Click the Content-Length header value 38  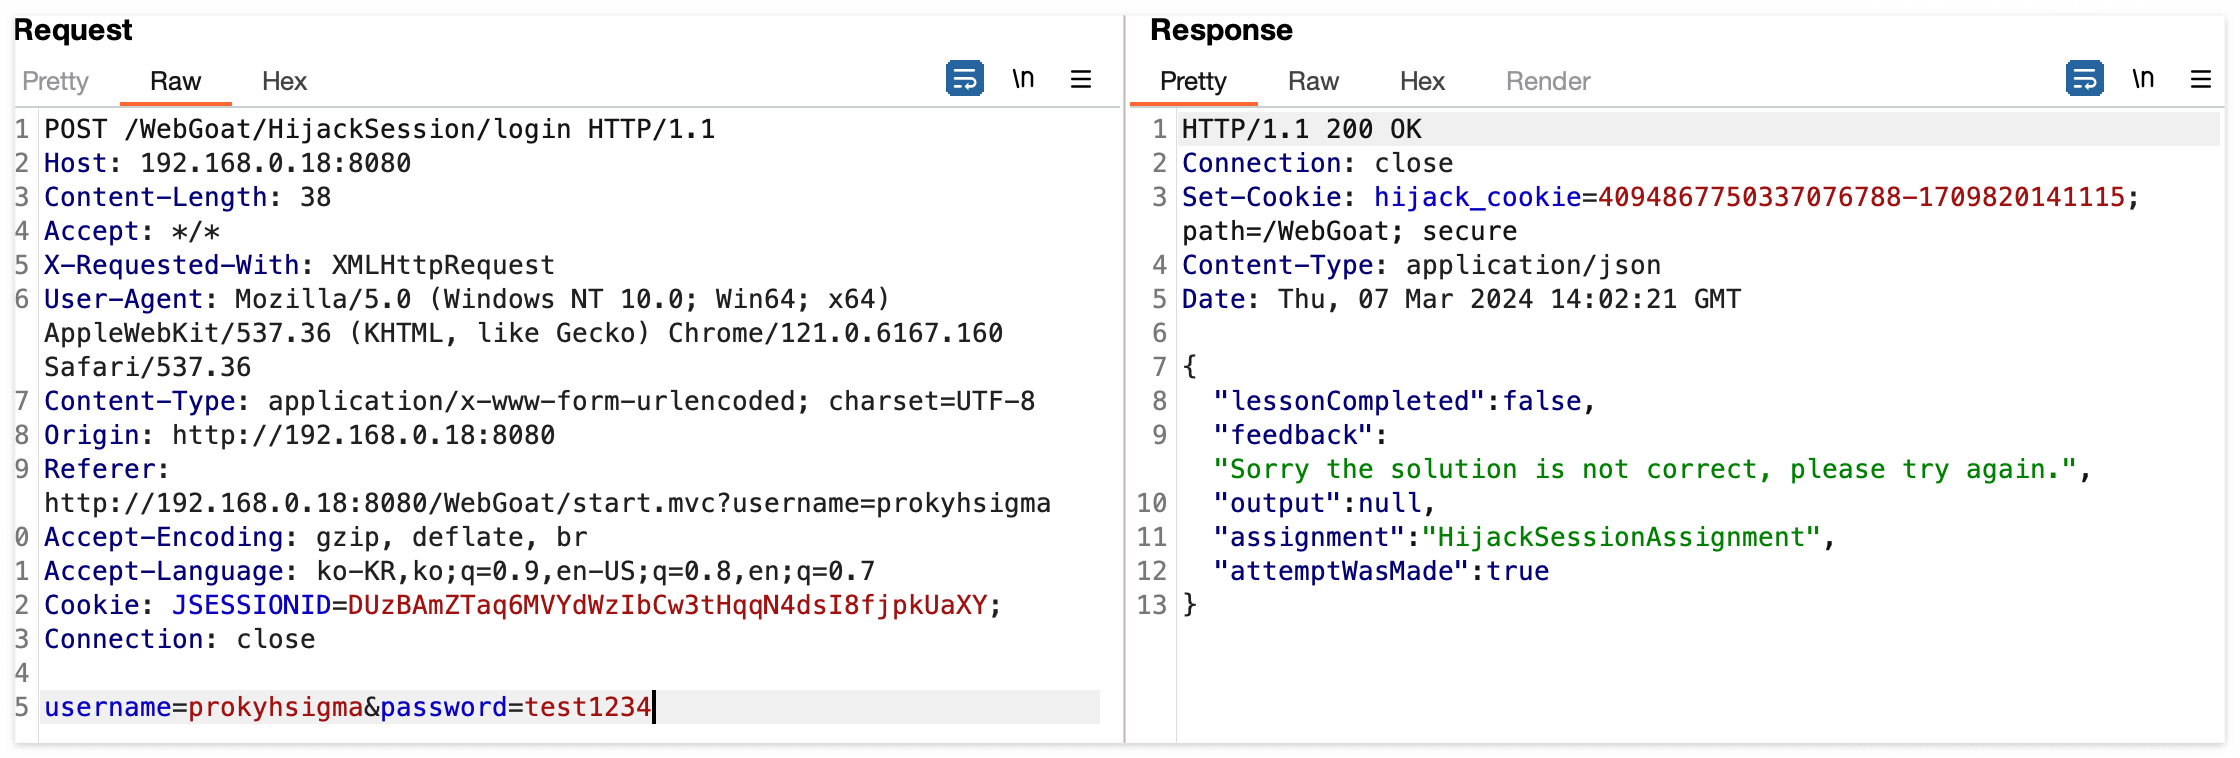click(x=316, y=197)
